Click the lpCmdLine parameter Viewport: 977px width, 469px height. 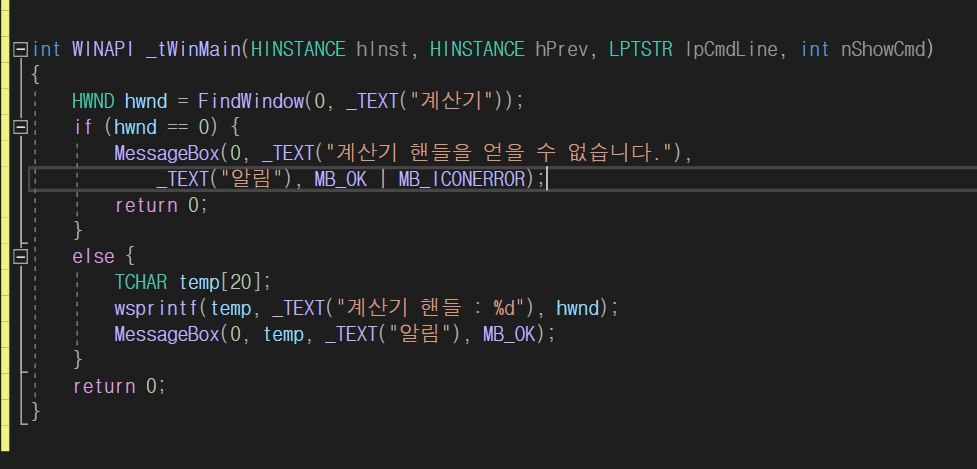coord(732,49)
